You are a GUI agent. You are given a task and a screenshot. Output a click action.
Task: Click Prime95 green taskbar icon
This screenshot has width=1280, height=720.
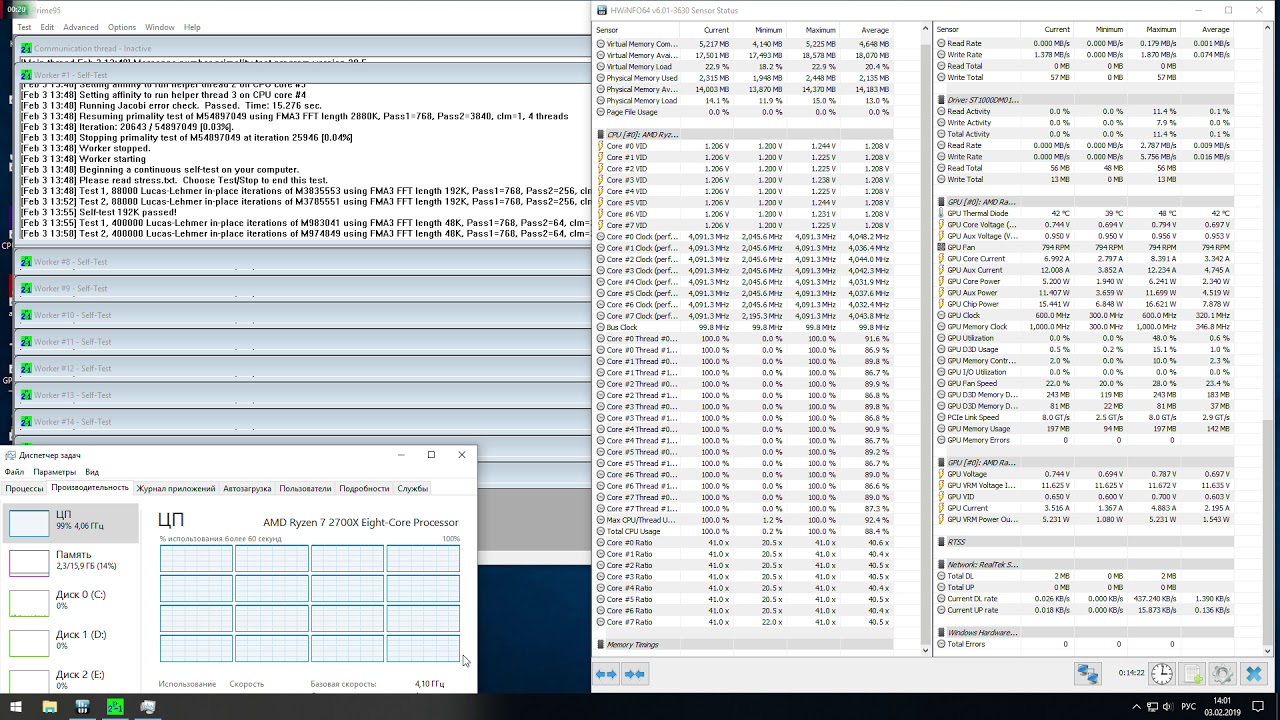click(115, 707)
